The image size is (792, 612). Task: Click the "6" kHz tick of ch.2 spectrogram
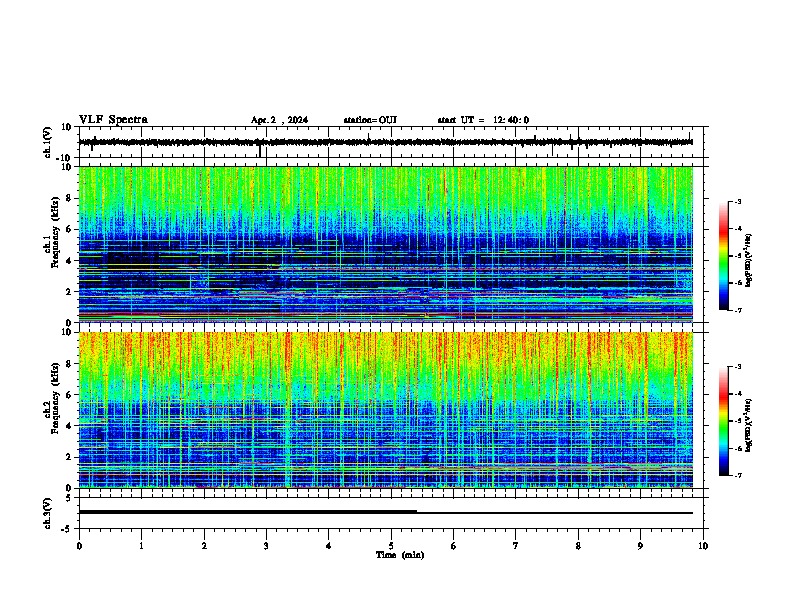pos(69,395)
